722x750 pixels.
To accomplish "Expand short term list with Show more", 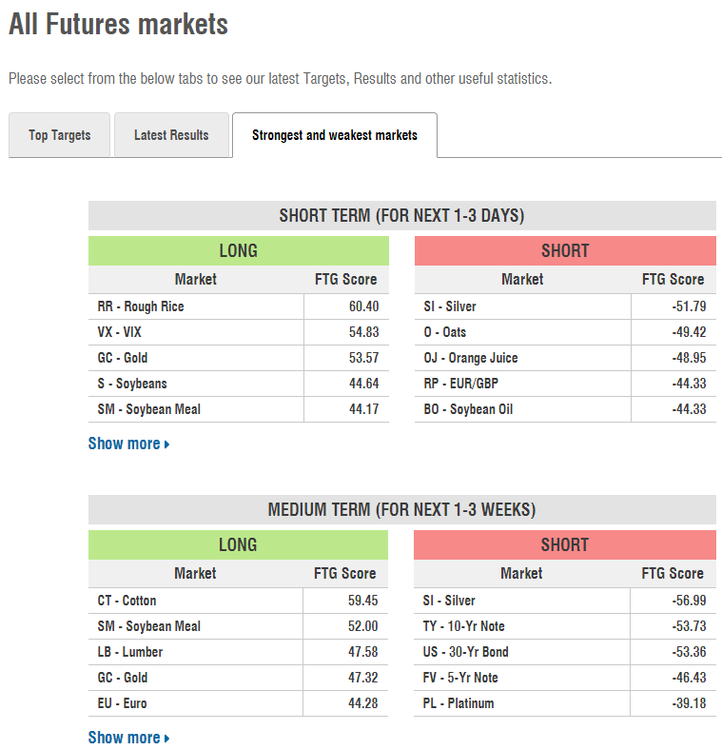I will pos(129,443).
